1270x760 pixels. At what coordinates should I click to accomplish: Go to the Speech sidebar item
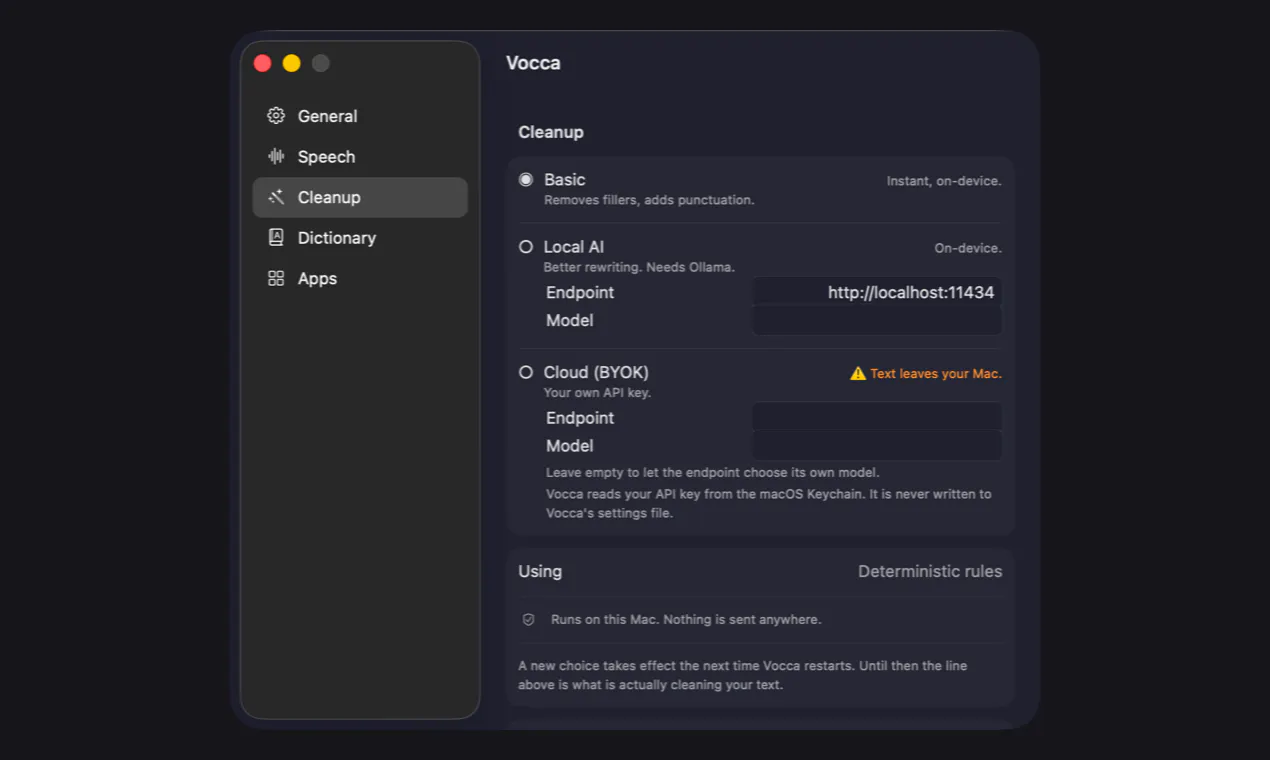360,156
